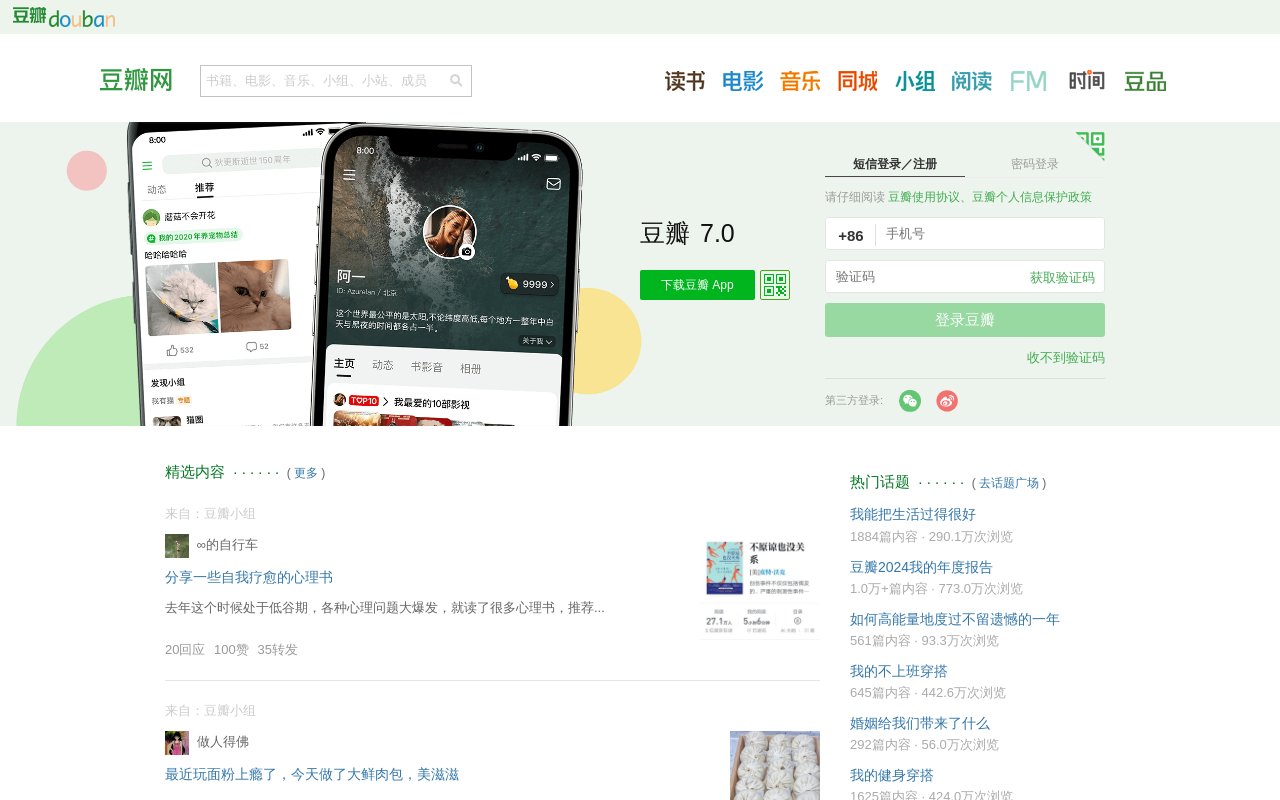Open 更多 link next to 精选内容
1280x800 pixels.
(306, 473)
